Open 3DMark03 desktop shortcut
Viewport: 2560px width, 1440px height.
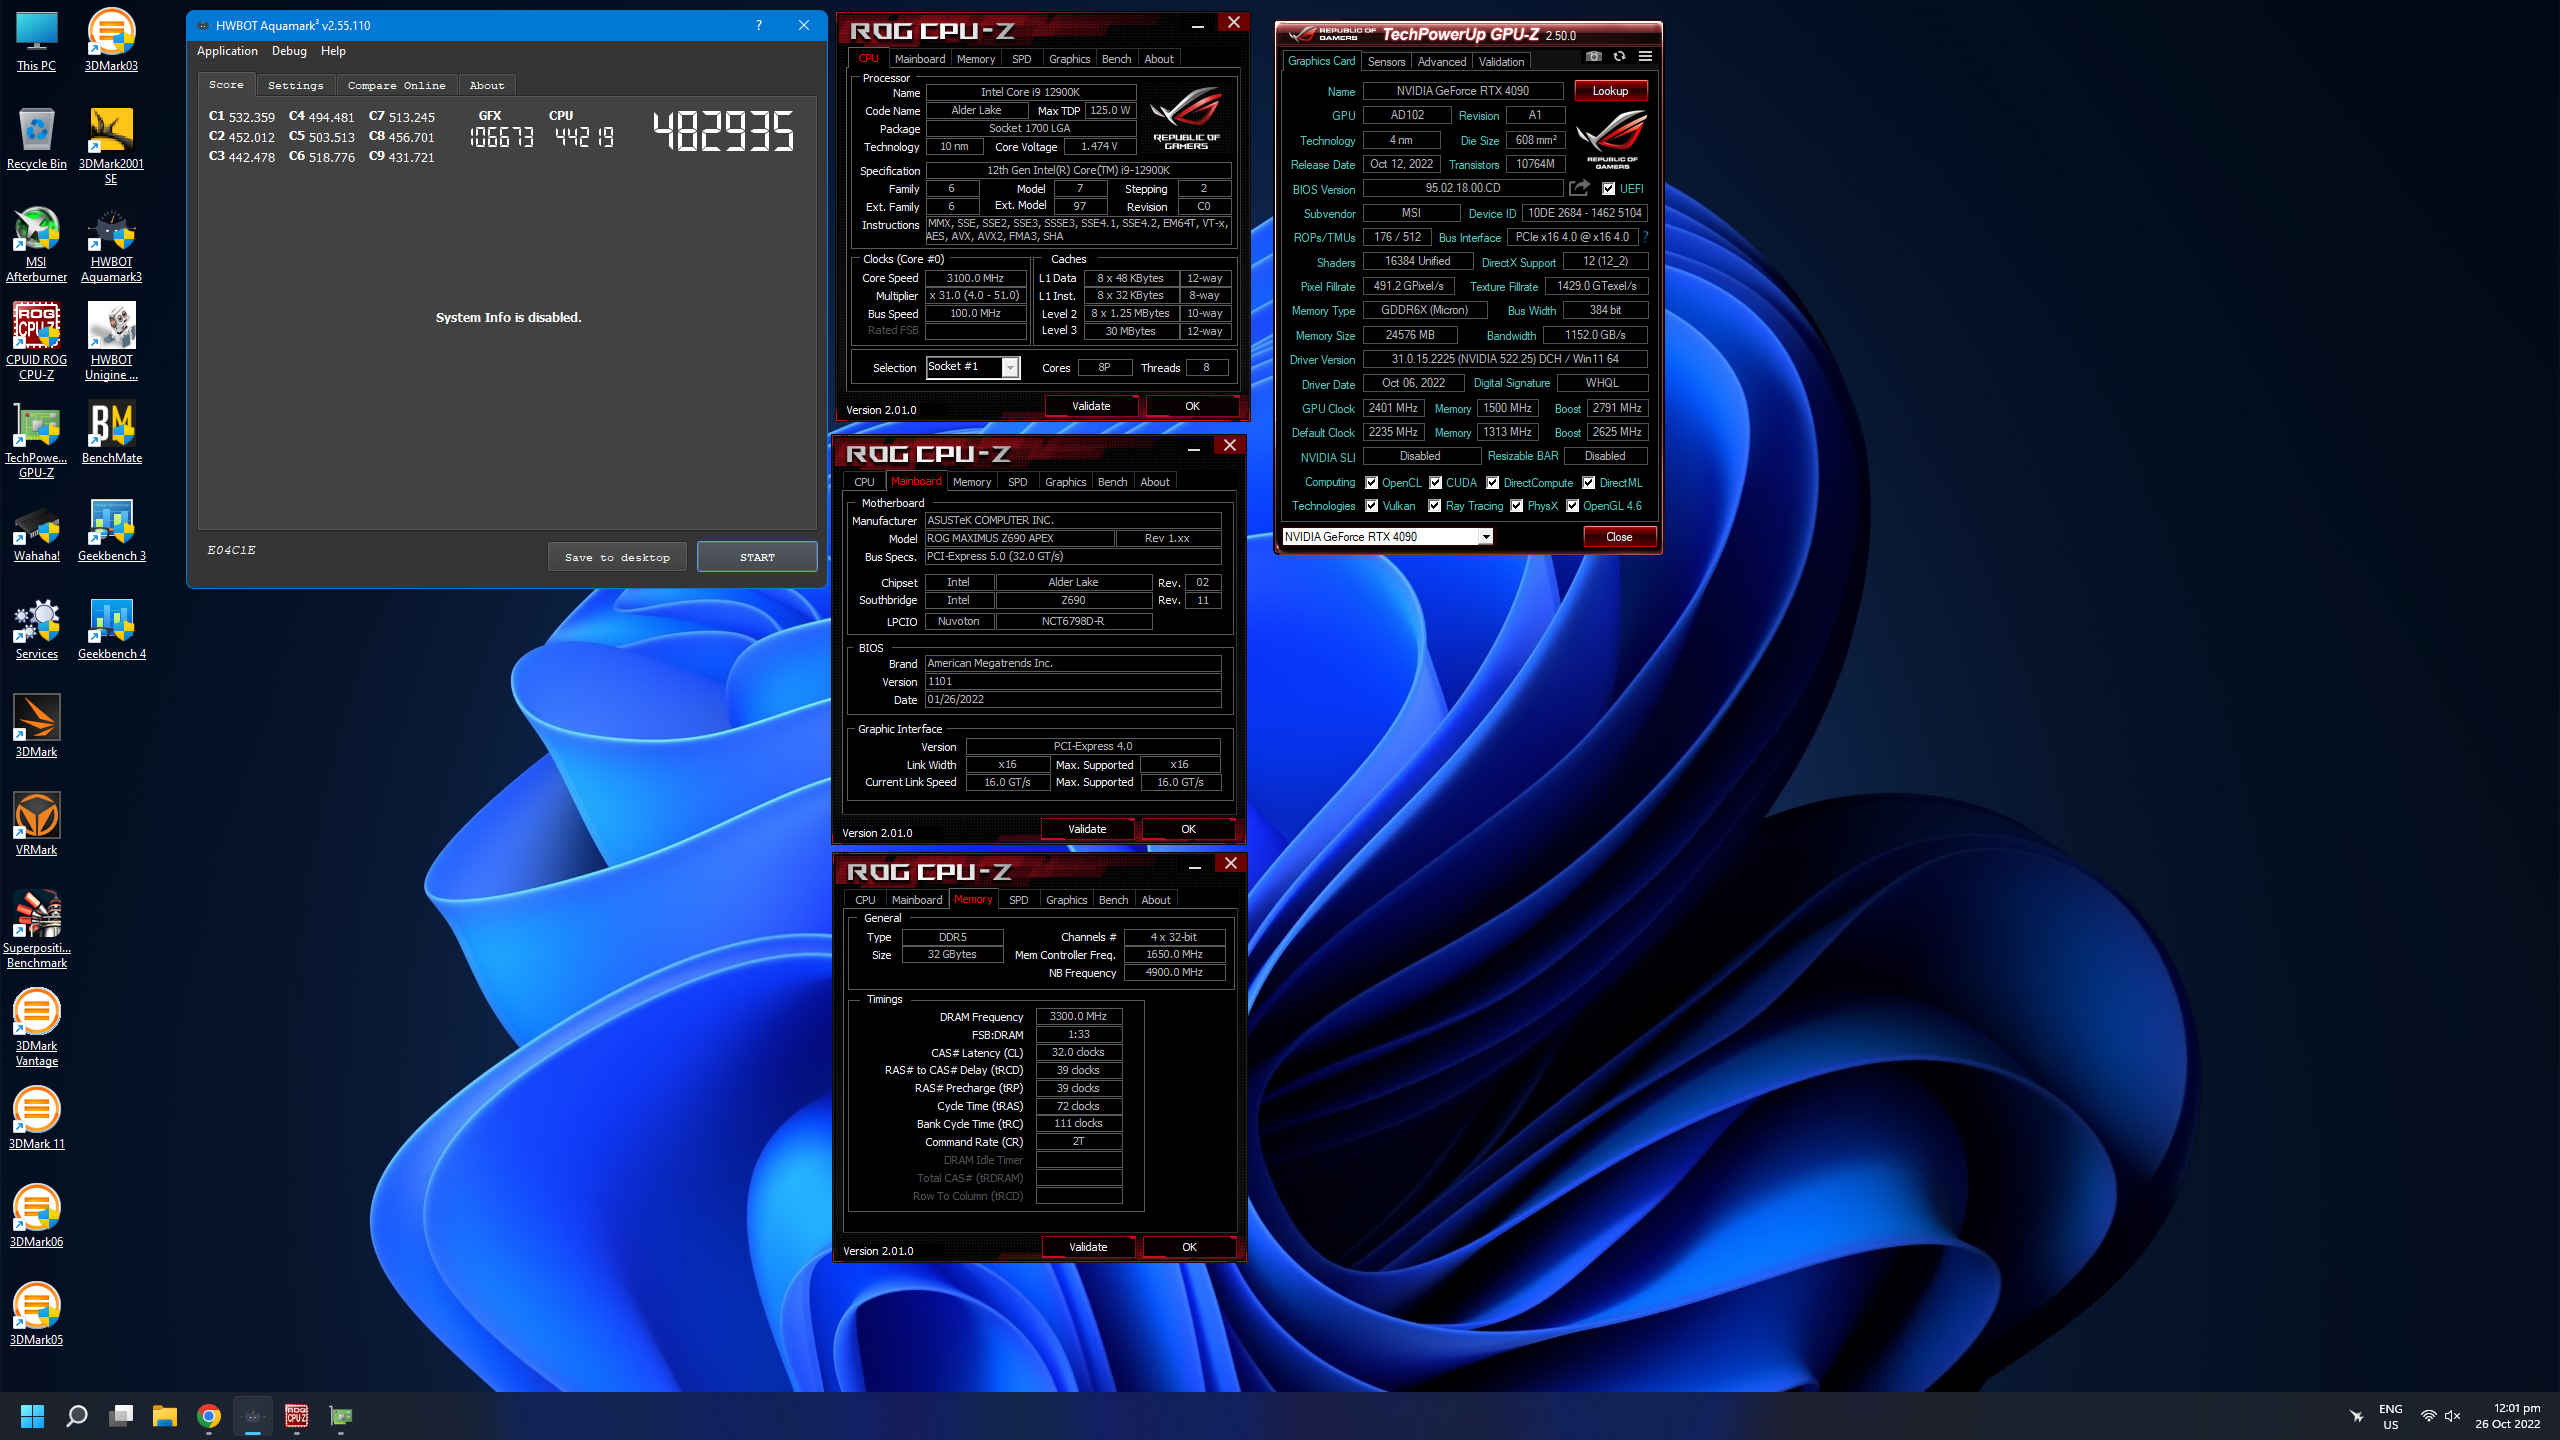click(x=111, y=42)
